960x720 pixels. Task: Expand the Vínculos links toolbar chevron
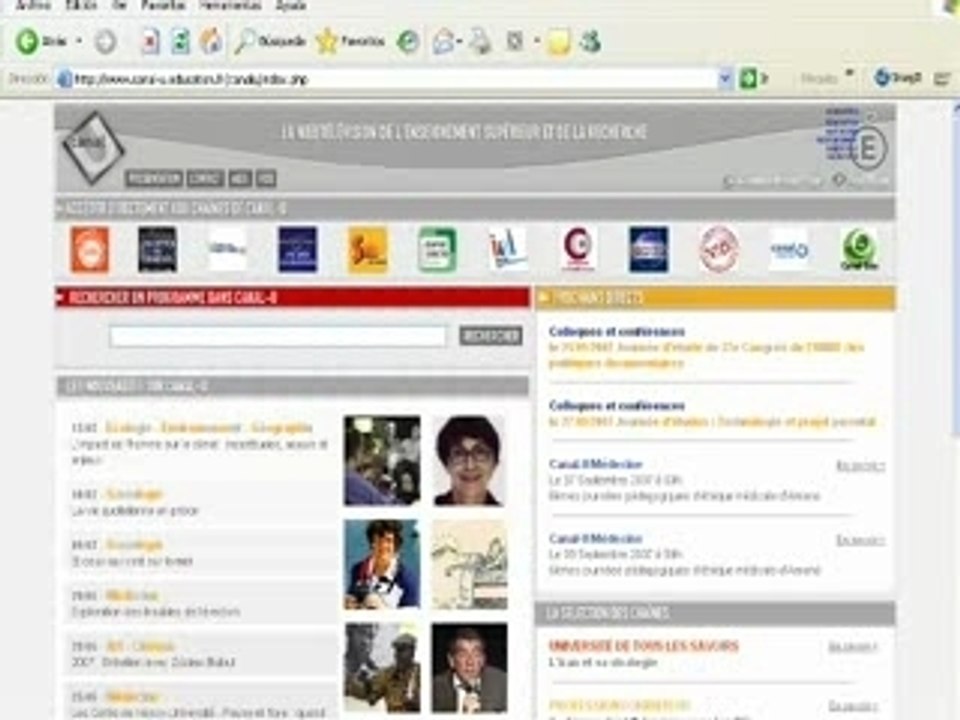coord(849,74)
